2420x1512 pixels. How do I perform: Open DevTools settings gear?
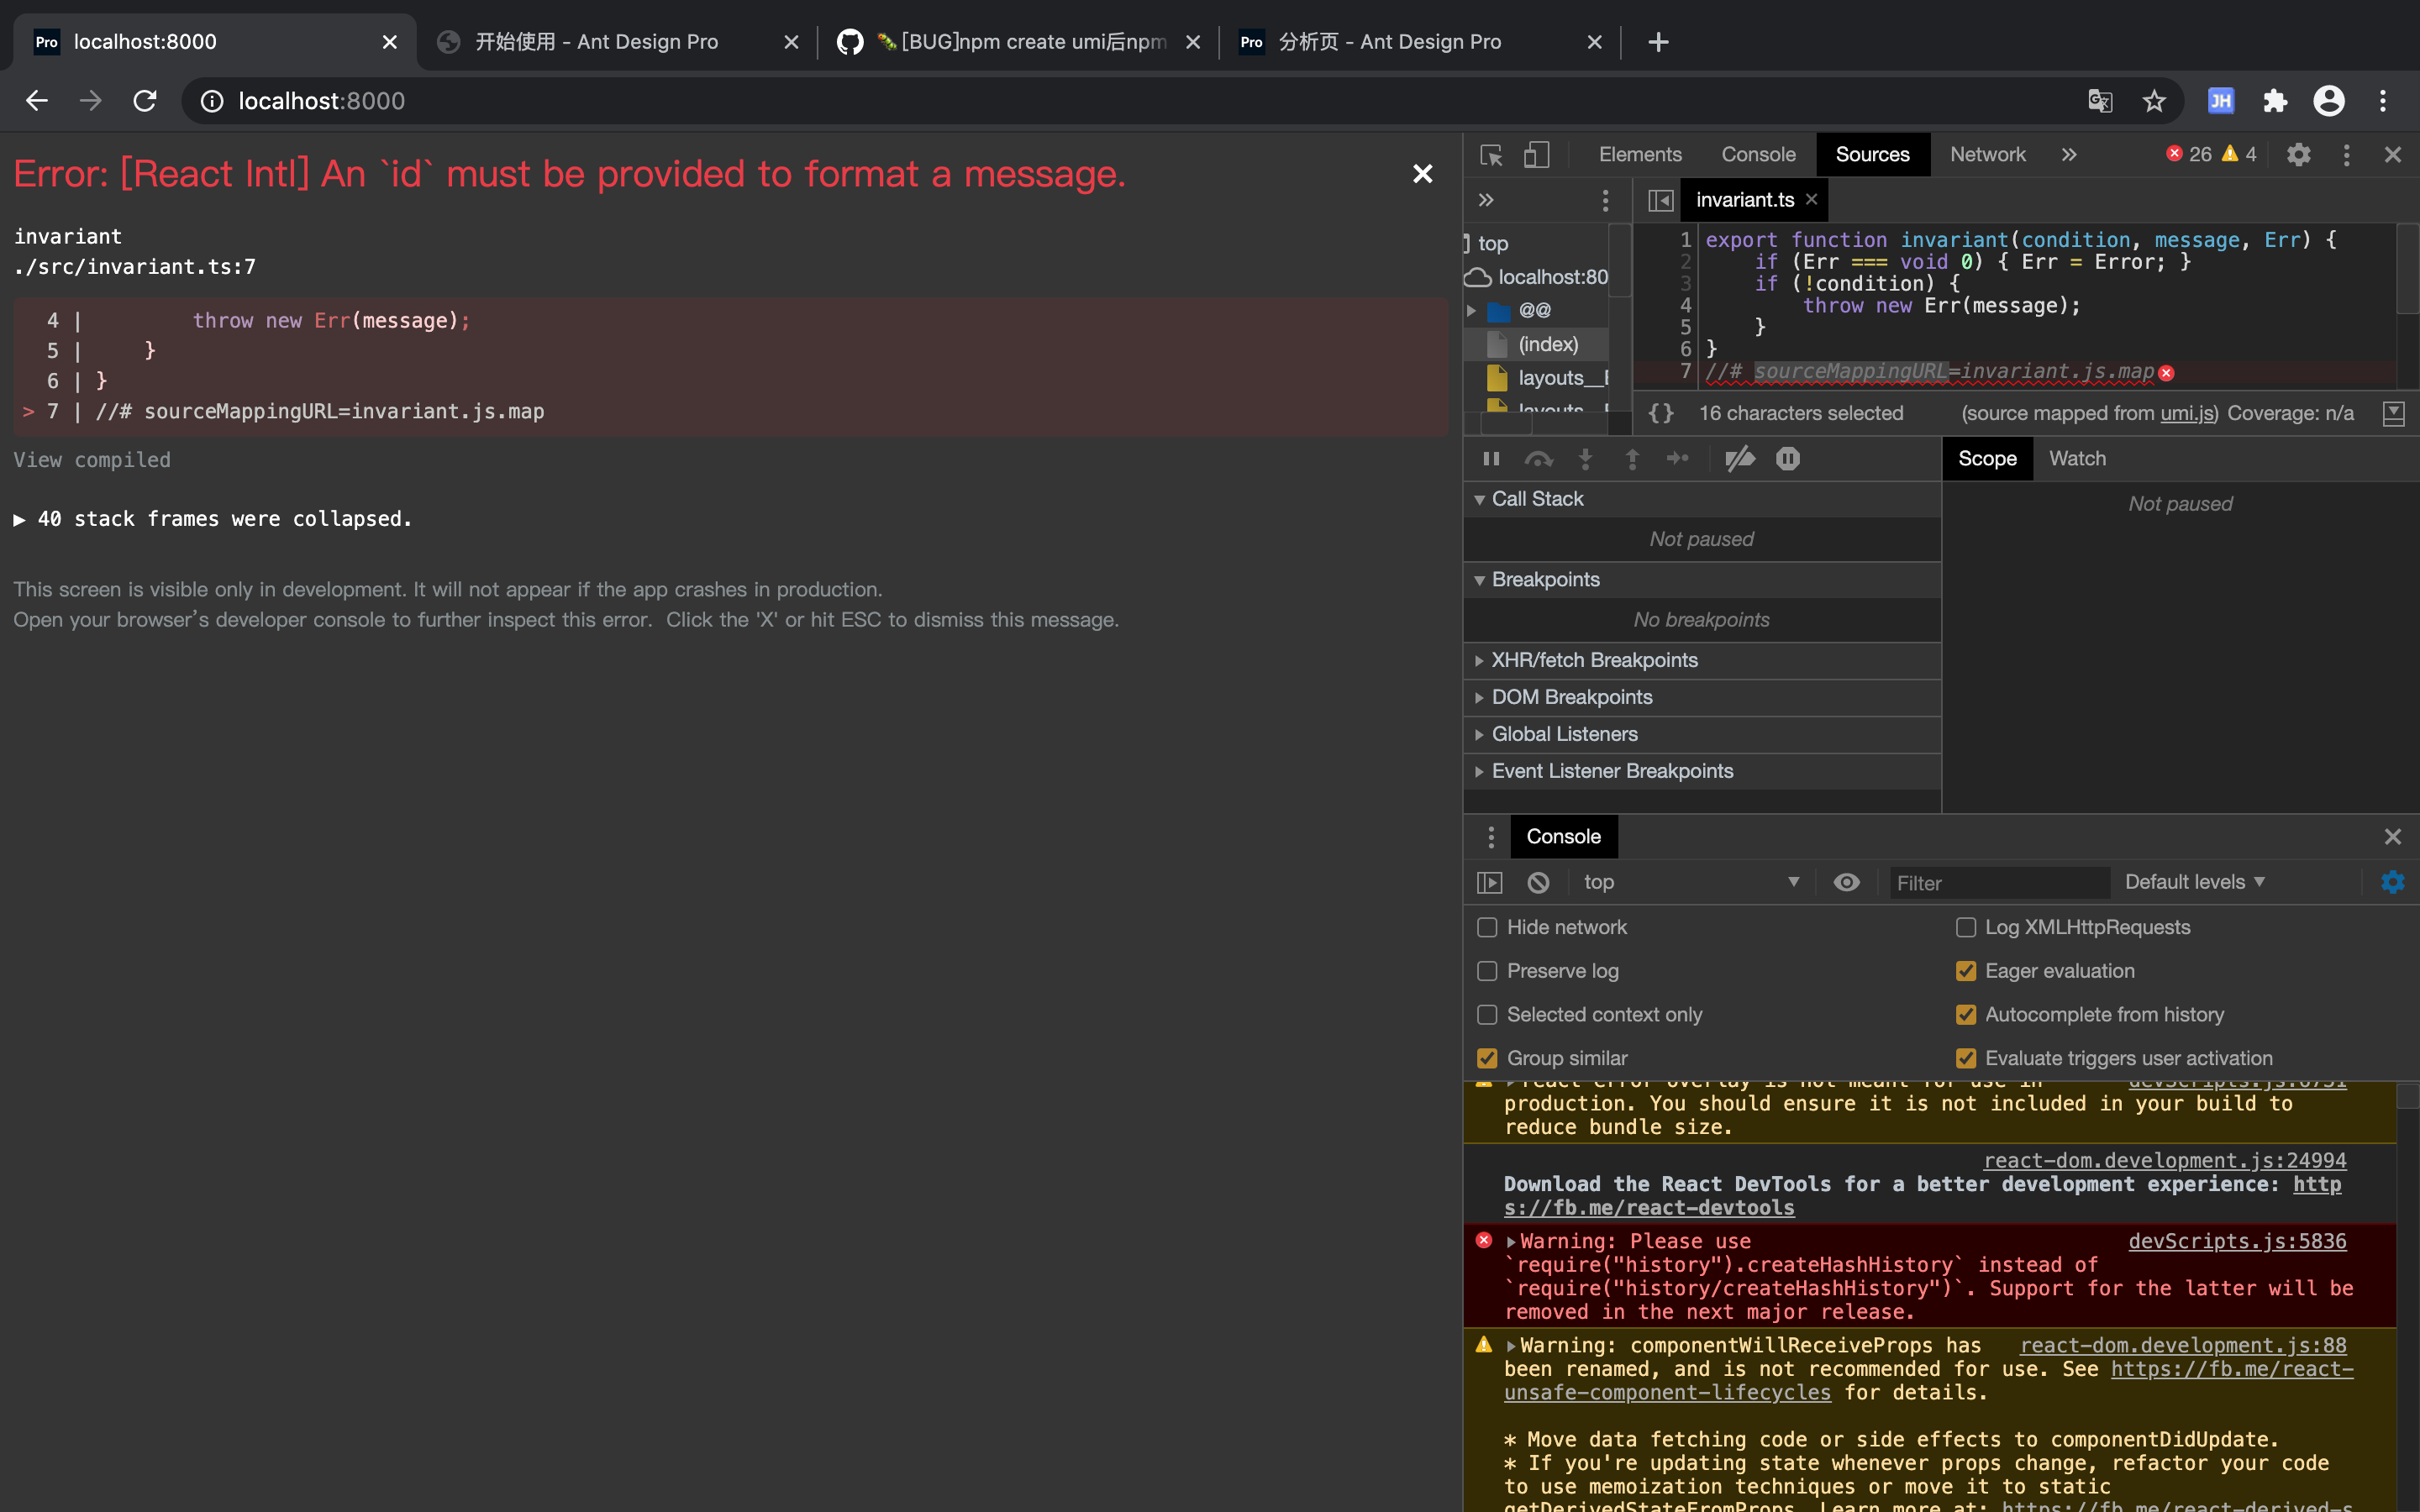pyautogui.click(x=2298, y=155)
